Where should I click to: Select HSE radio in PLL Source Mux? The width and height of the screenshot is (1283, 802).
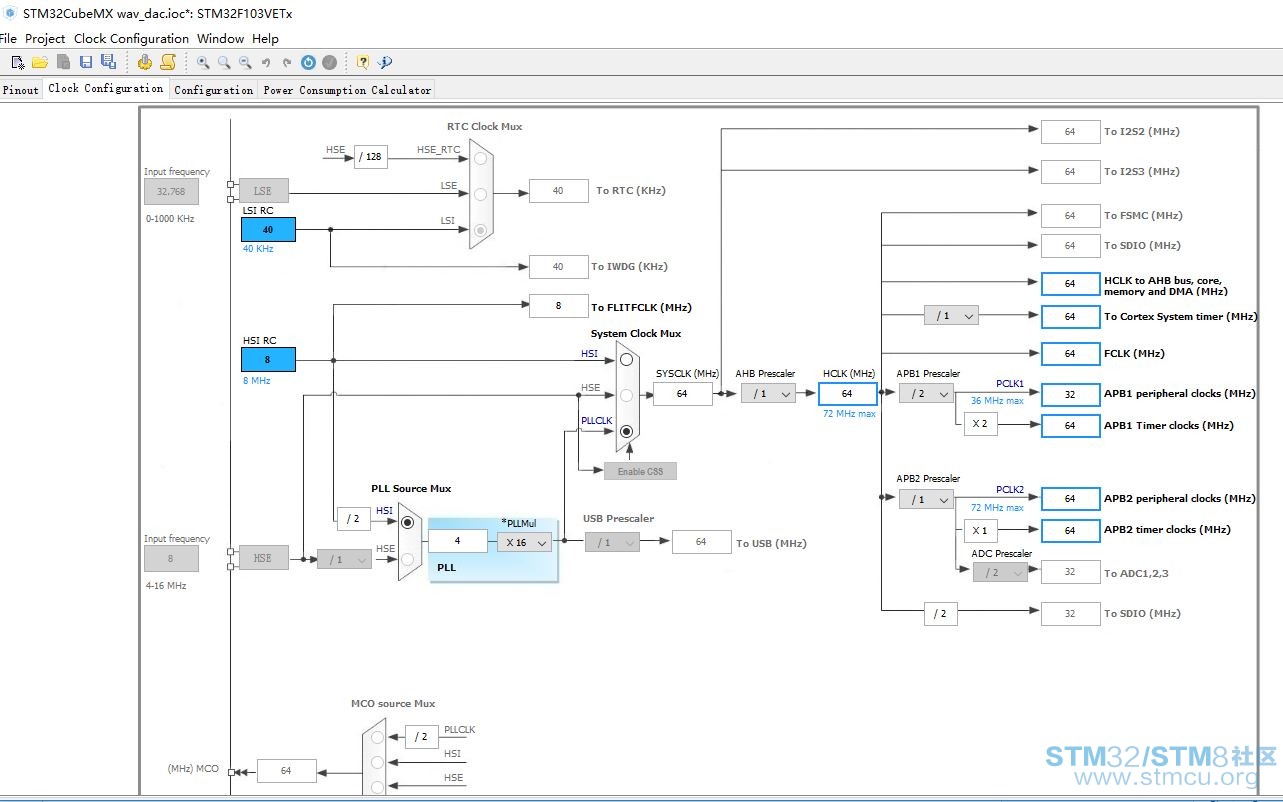tap(408, 558)
